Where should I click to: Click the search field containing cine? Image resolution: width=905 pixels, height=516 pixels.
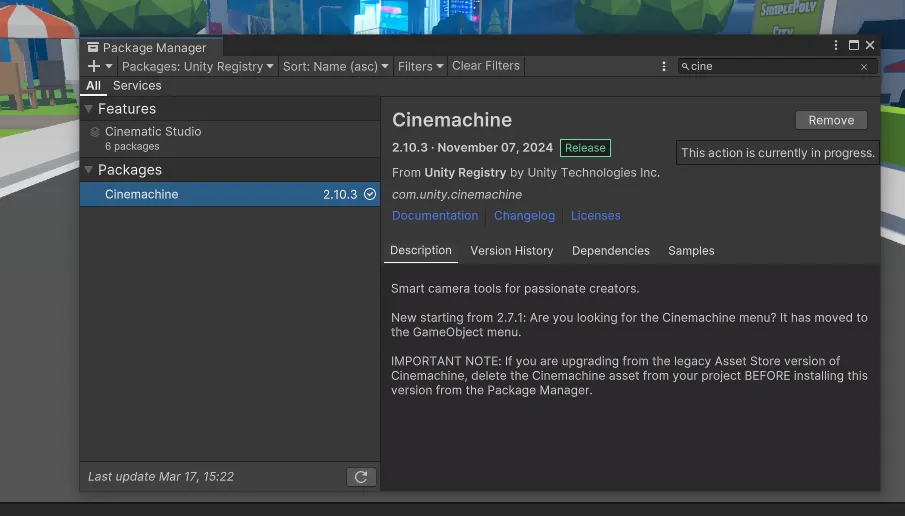click(777, 66)
